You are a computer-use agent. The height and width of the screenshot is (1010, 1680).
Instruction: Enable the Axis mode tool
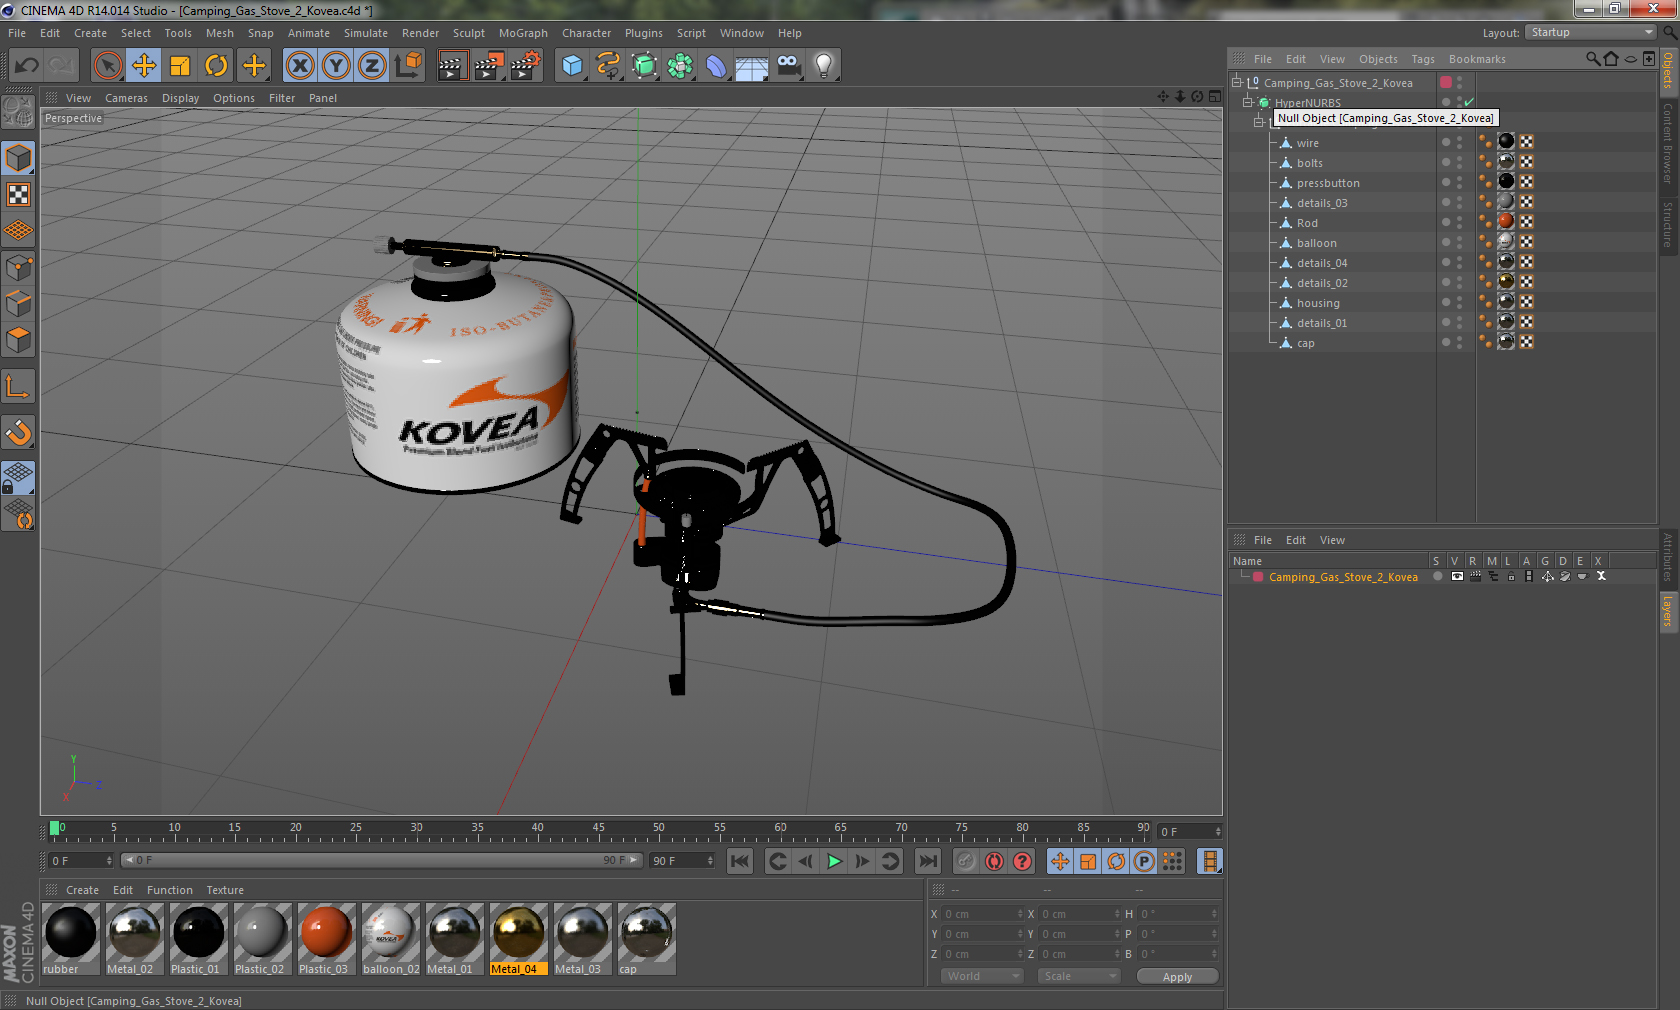18,386
